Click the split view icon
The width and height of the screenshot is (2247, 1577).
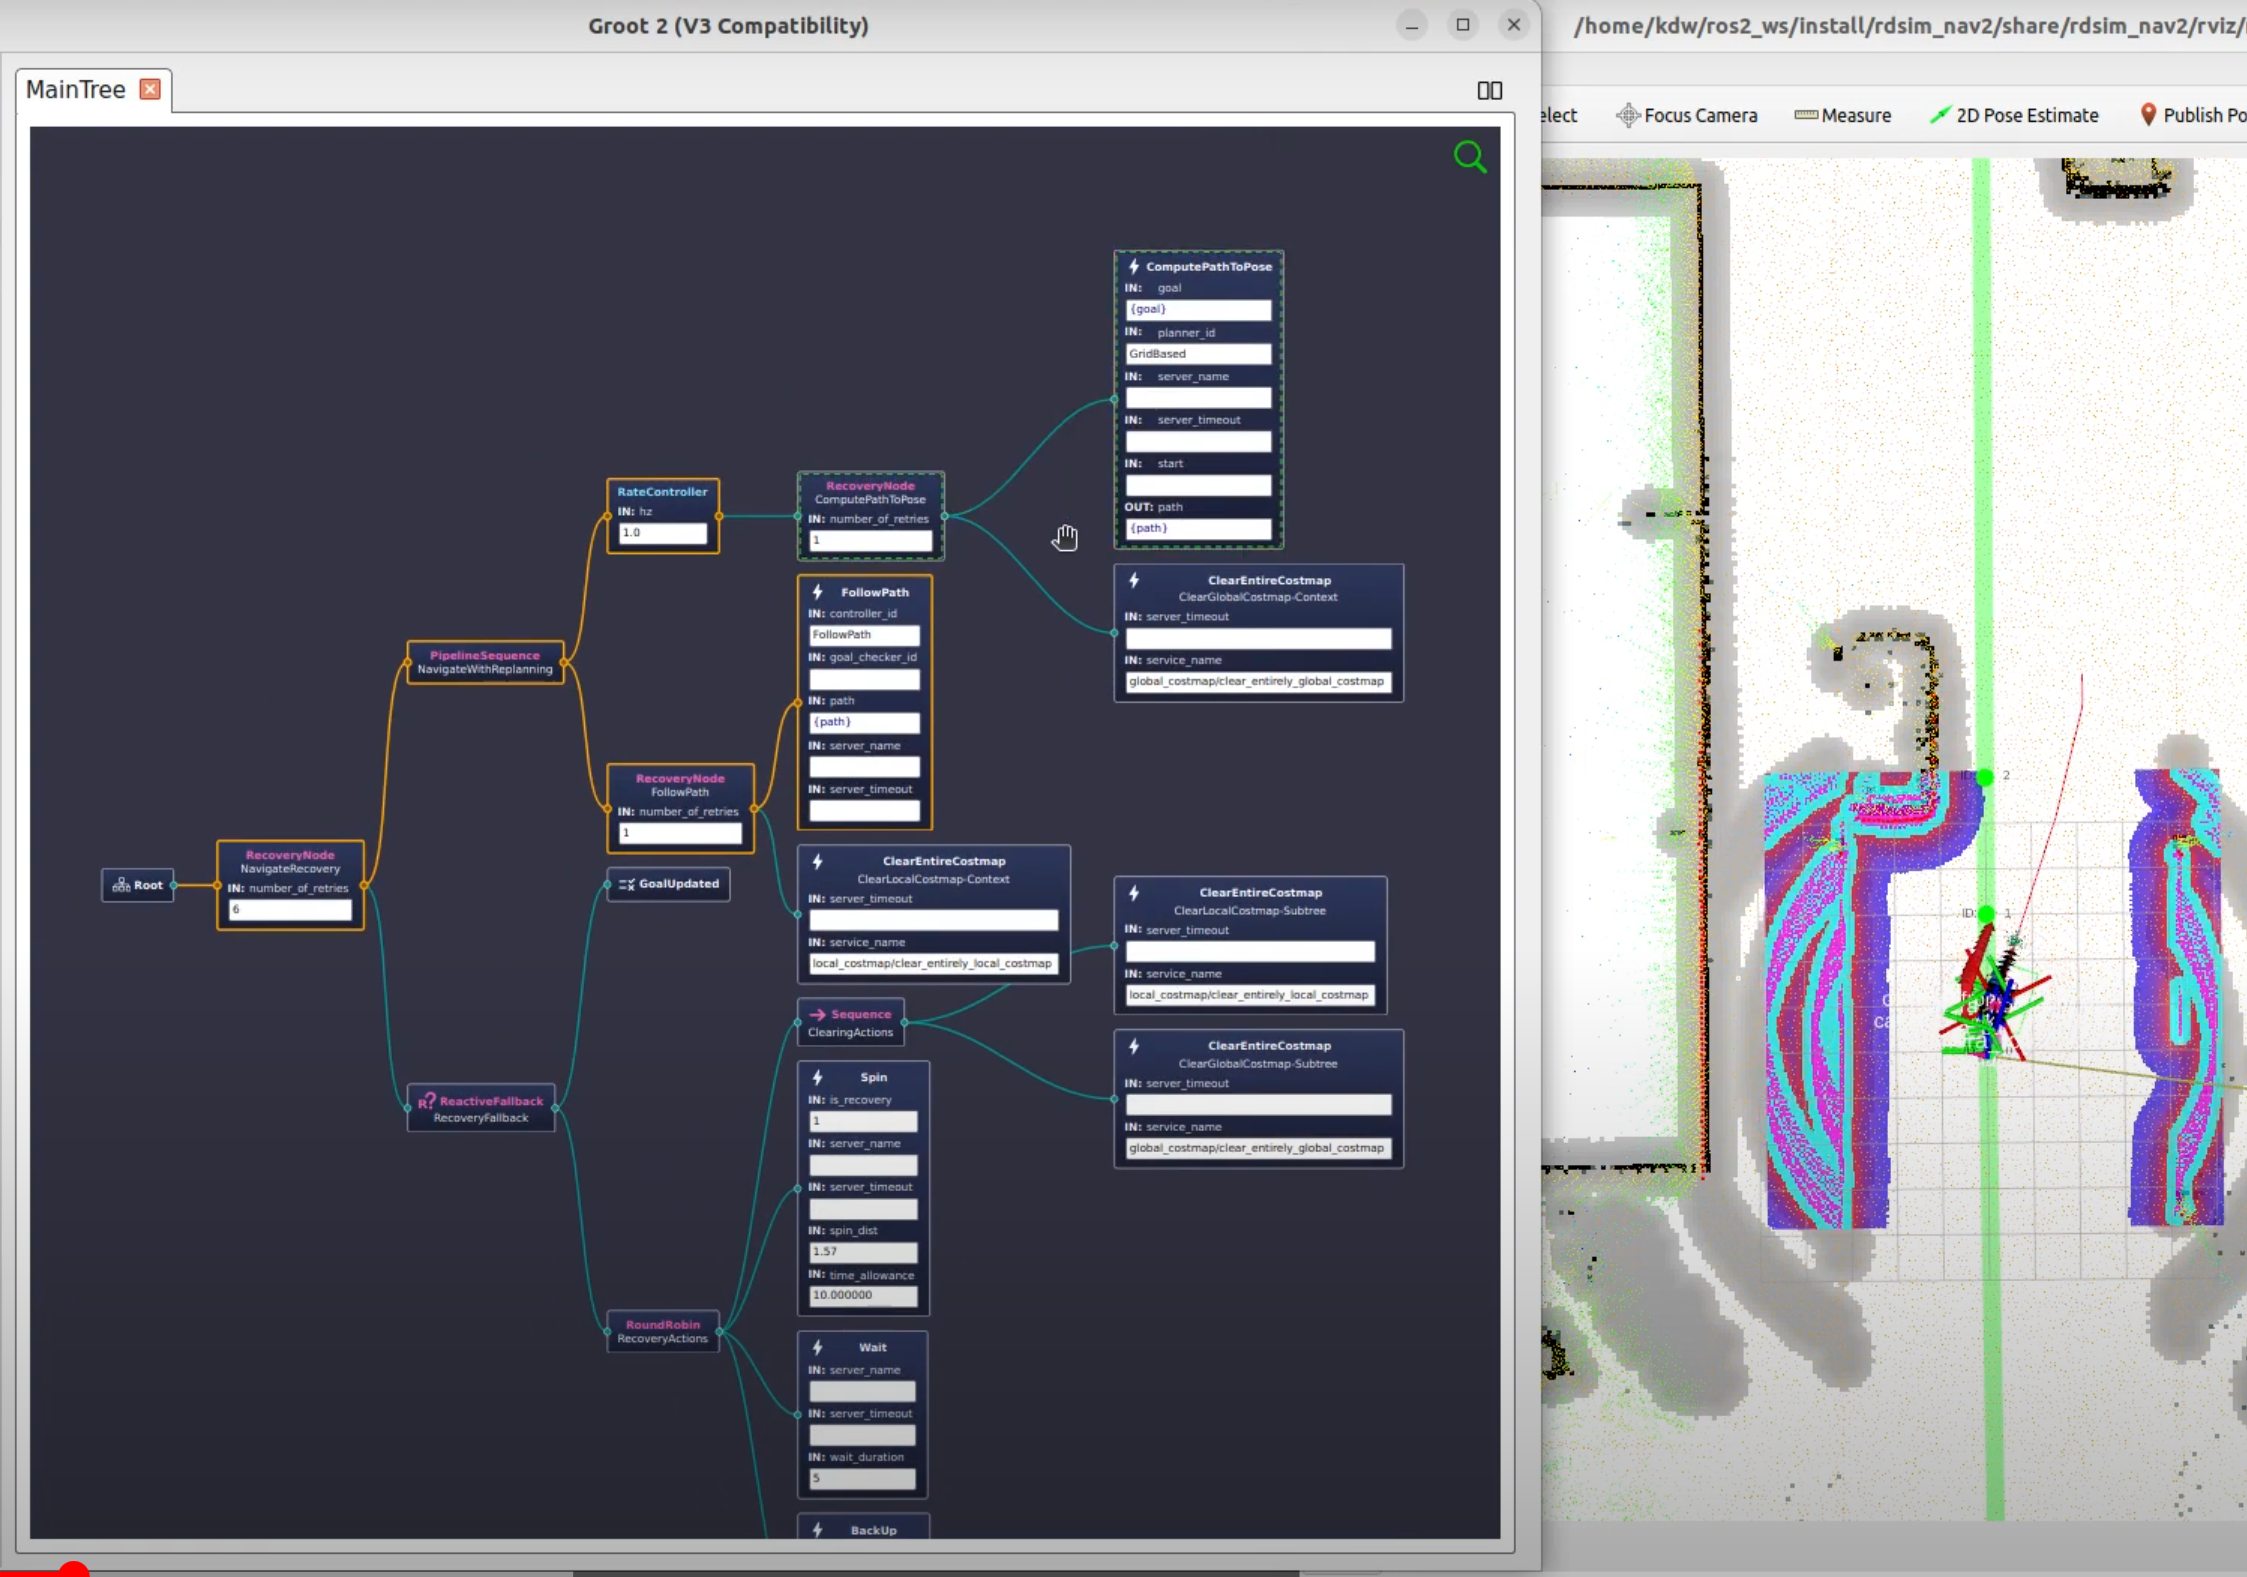1489,91
